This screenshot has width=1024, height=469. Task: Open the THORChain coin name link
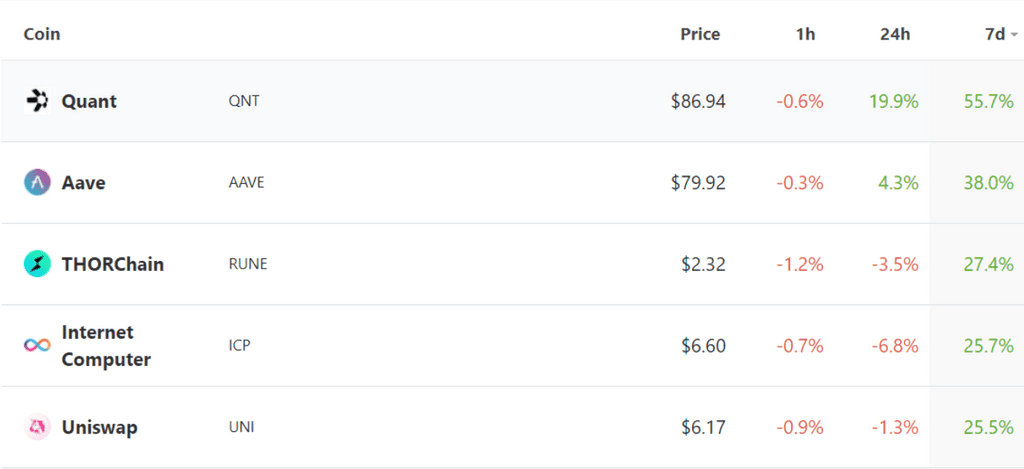[x=112, y=265]
